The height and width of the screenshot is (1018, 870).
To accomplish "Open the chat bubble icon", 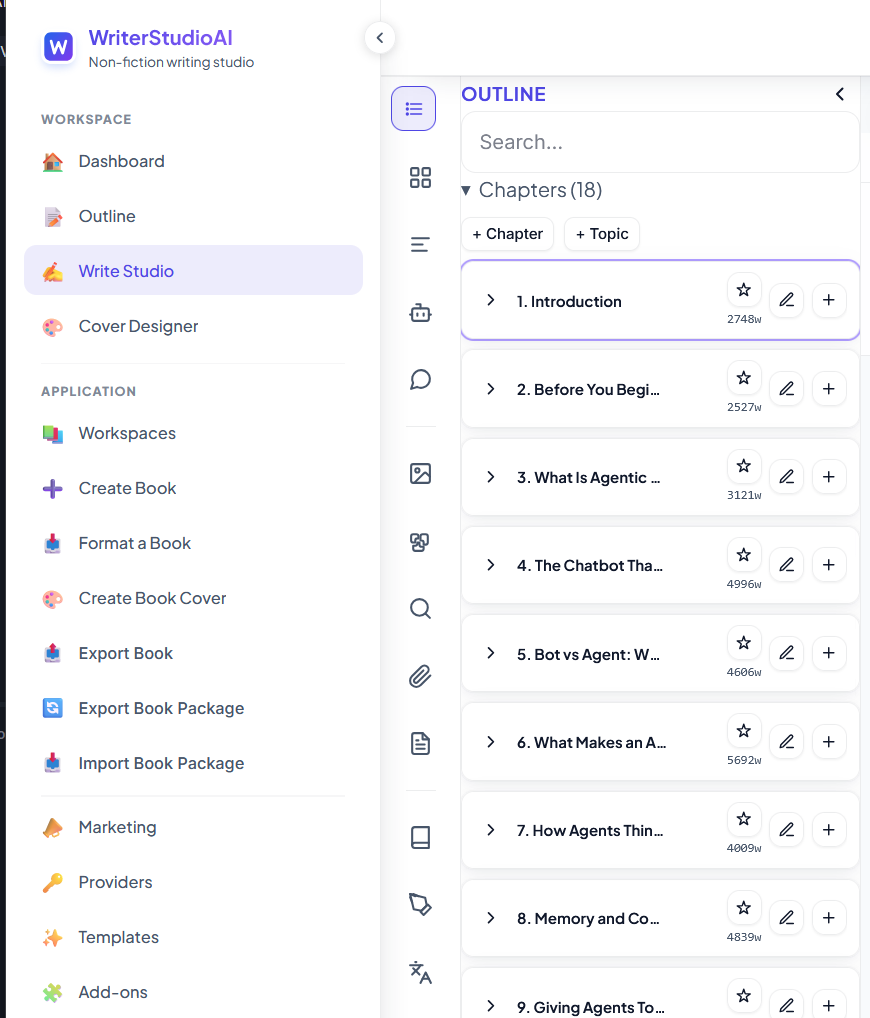I will (x=420, y=379).
